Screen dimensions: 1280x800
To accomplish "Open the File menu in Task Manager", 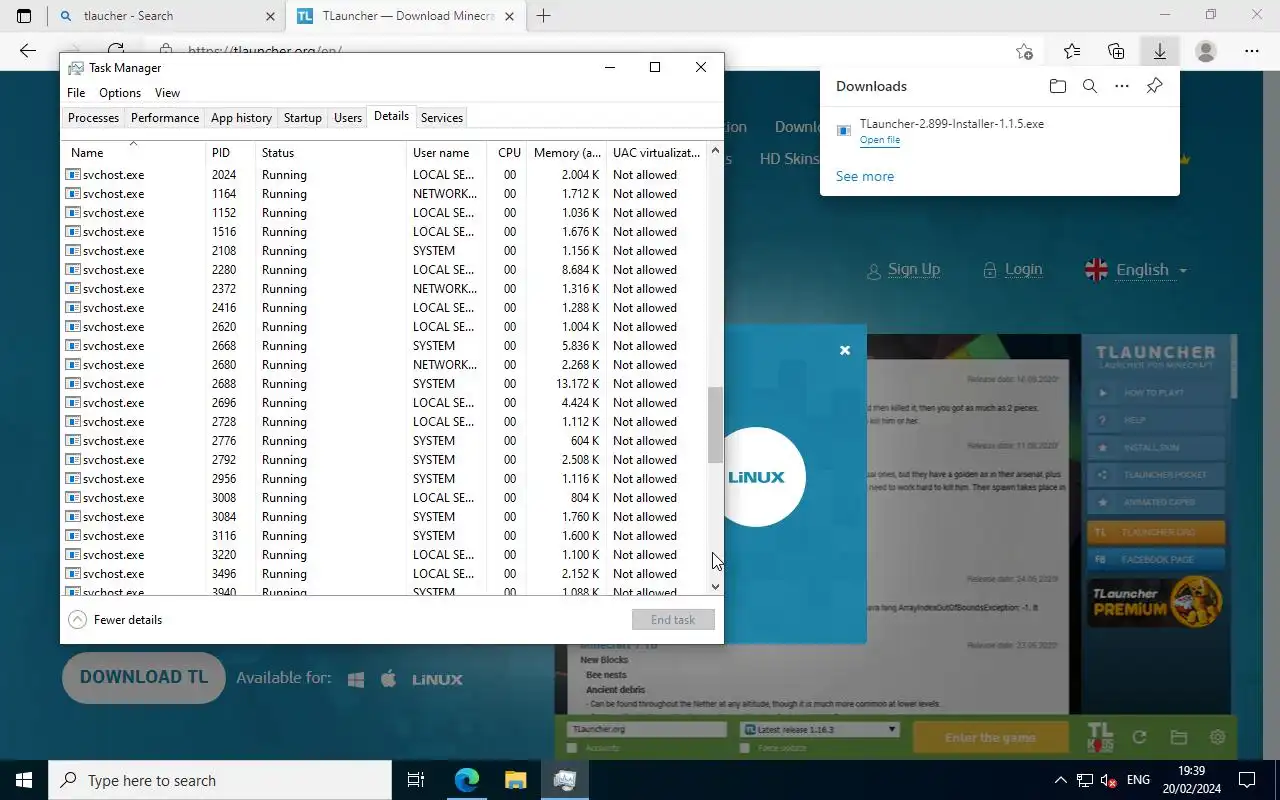I will tap(76, 93).
